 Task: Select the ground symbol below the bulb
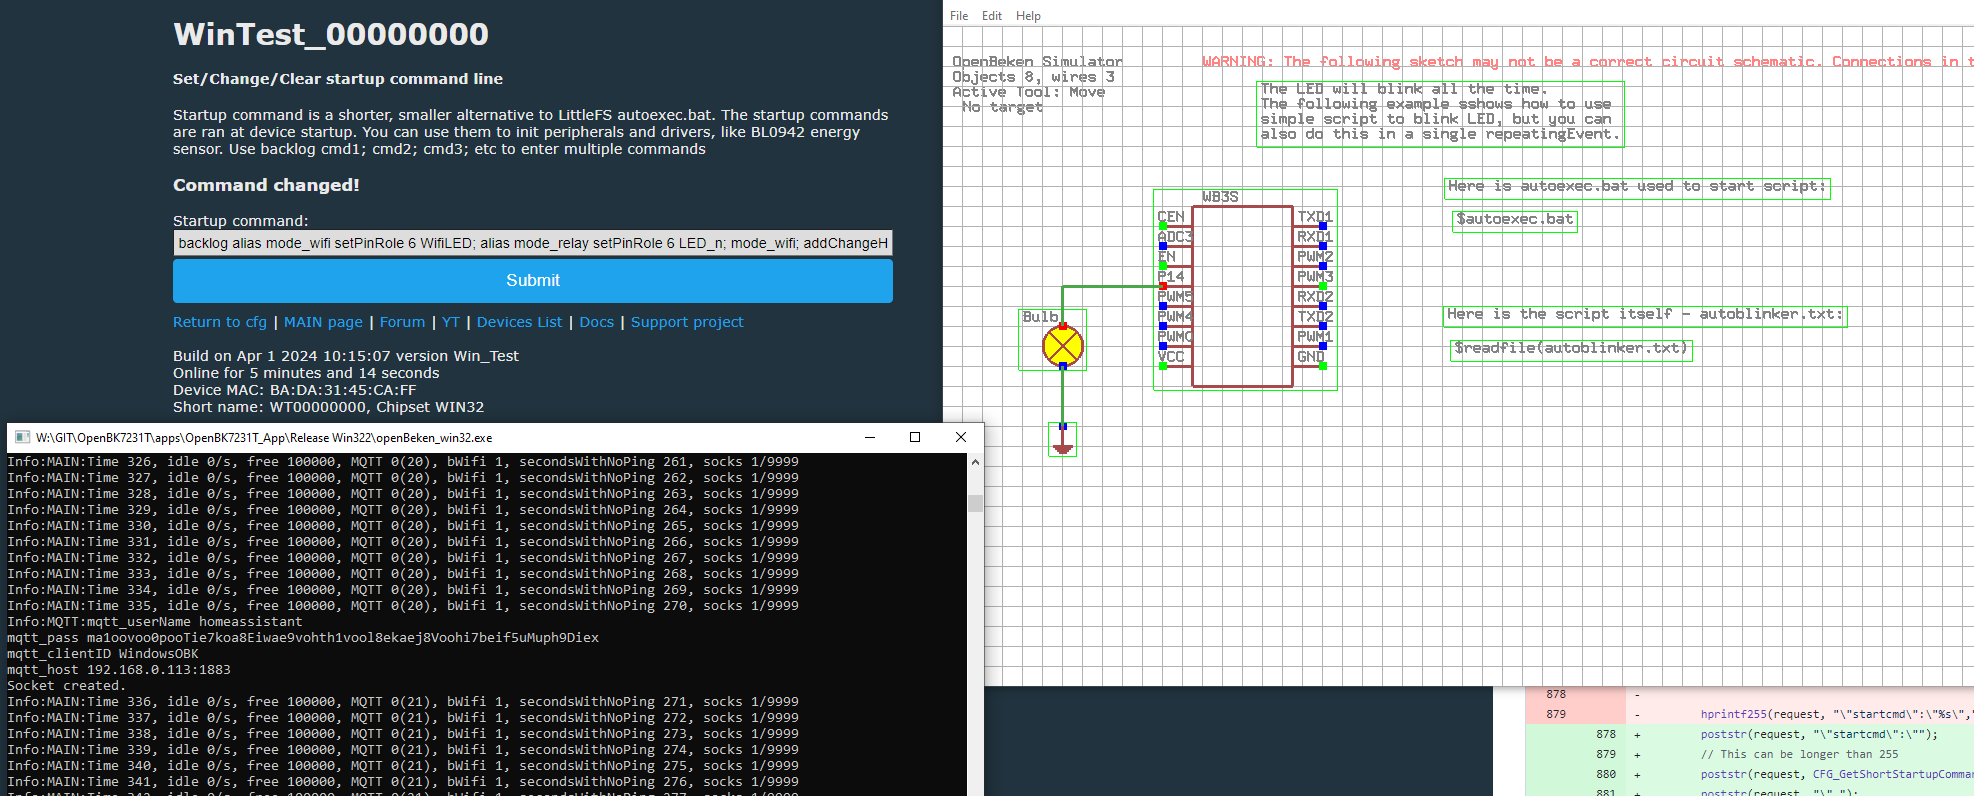tap(1062, 440)
